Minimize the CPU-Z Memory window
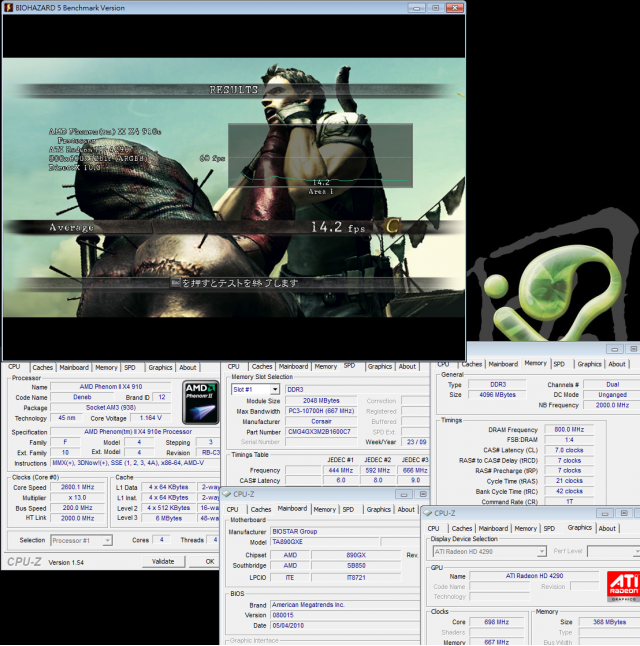The width and height of the screenshot is (640, 646). point(614,349)
